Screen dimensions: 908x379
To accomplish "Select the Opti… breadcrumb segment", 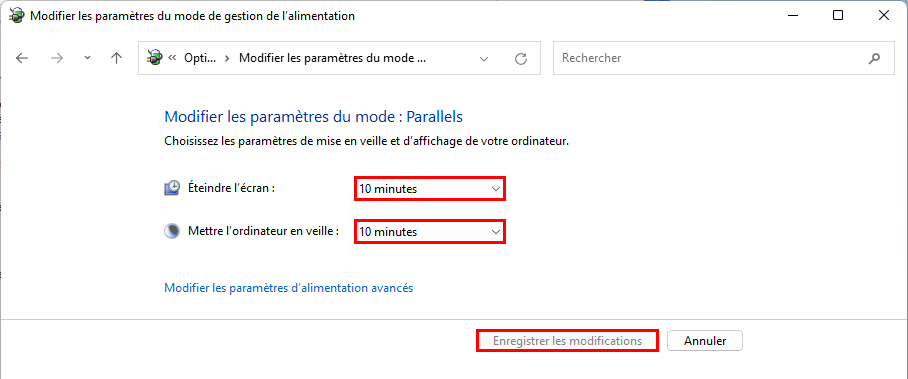I will 200,58.
